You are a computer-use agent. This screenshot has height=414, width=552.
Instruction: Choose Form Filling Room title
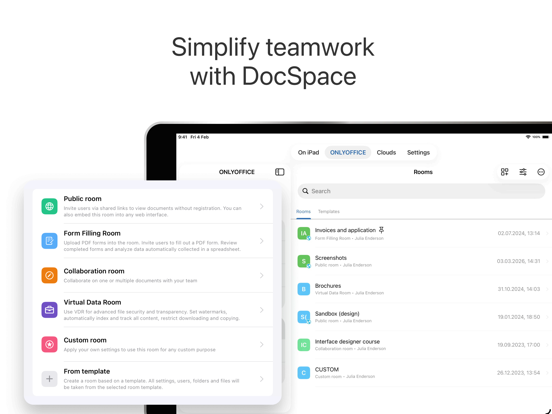click(x=92, y=233)
